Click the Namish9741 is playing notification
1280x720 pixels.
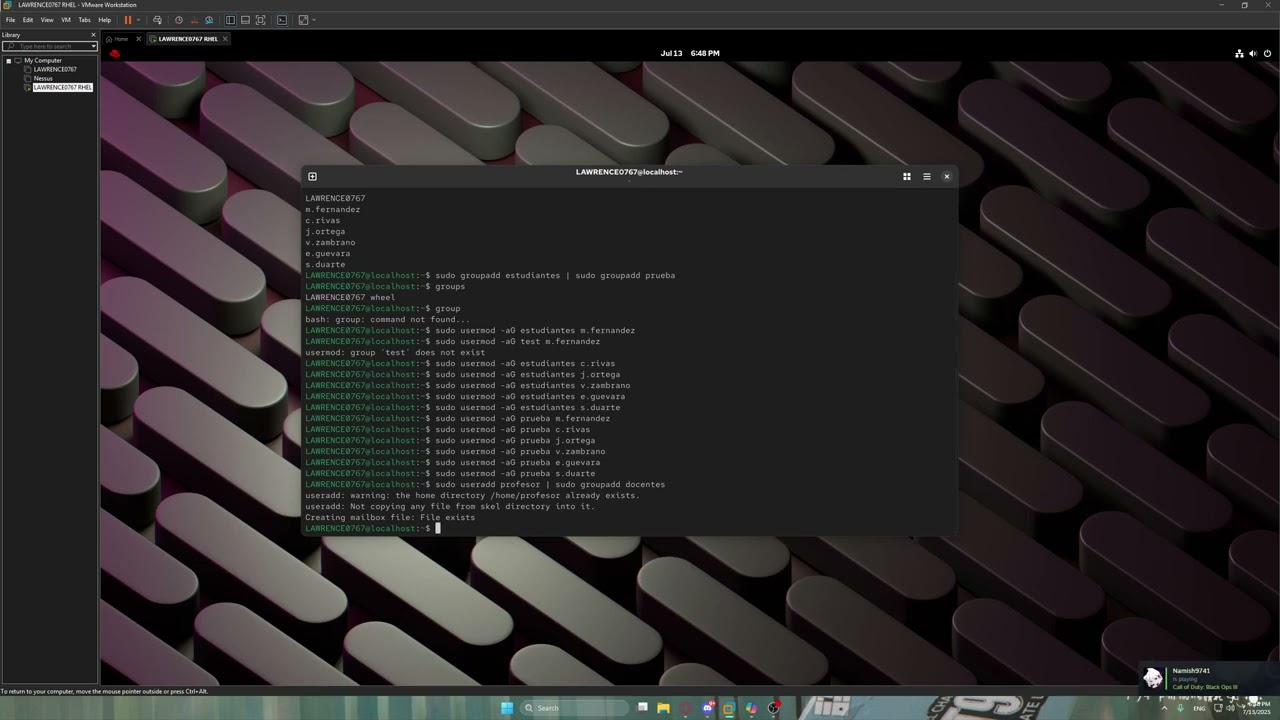(x=1208, y=678)
